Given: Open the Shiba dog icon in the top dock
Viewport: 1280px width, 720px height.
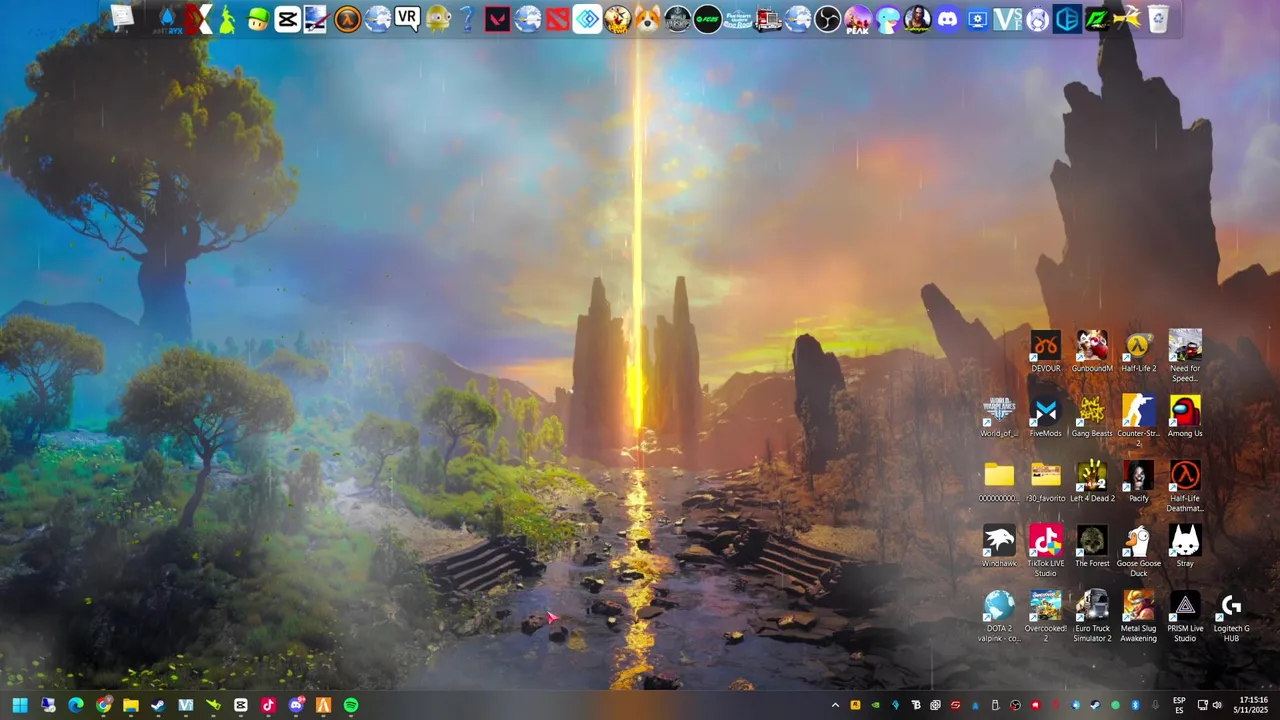Looking at the screenshot, I should [x=647, y=18].
